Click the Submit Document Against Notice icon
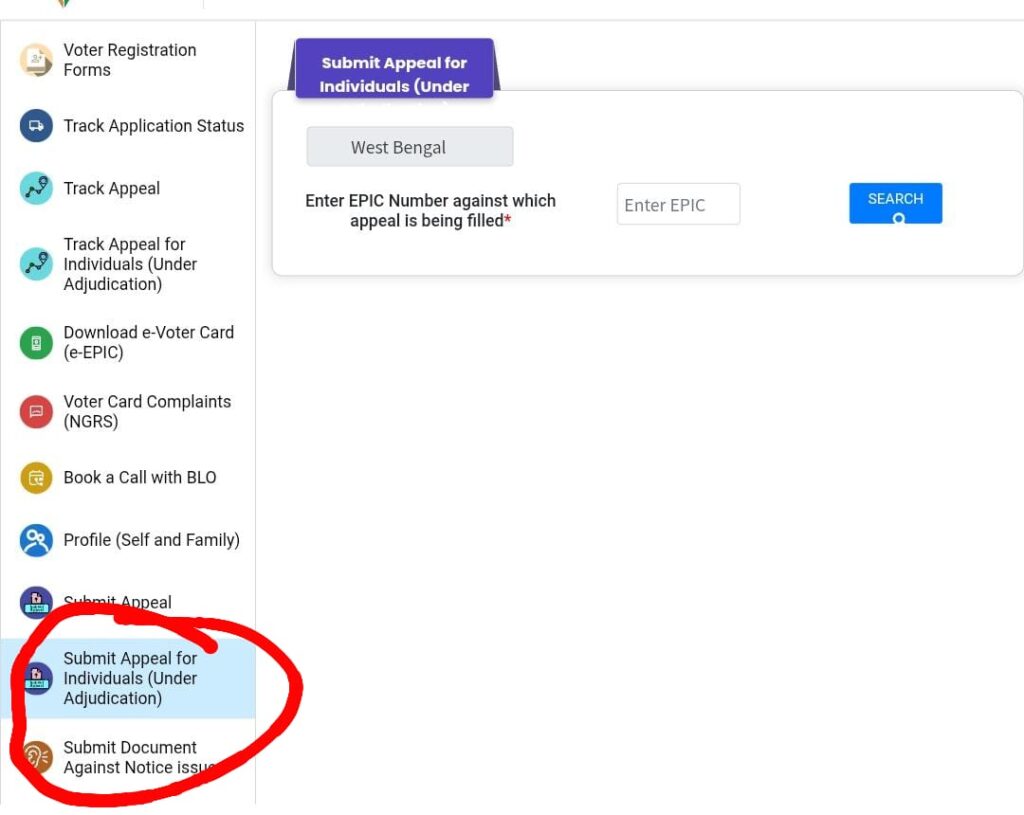Image resolution: width=1024 pixels, height=815 pixels. (x=36, y=757)
